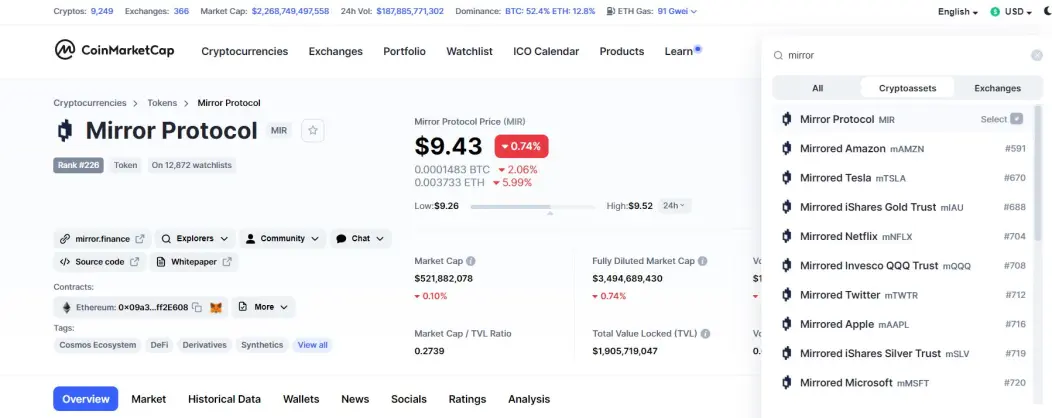The image size is (1052, 418).
Task: Click Mirrored iShares Gold Trust result
Action: (902, 207)
